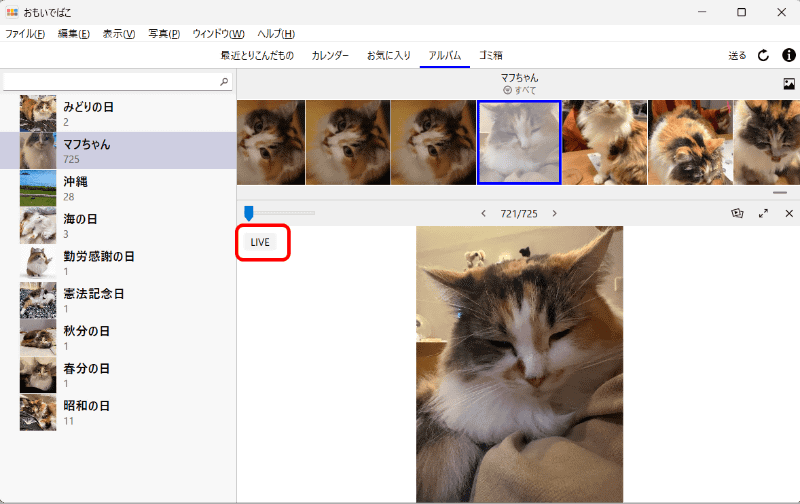Click the 721/725 photo counter
Image resolution: width=800 pixels, height=504 pixels.
click(x=519, y=214)
